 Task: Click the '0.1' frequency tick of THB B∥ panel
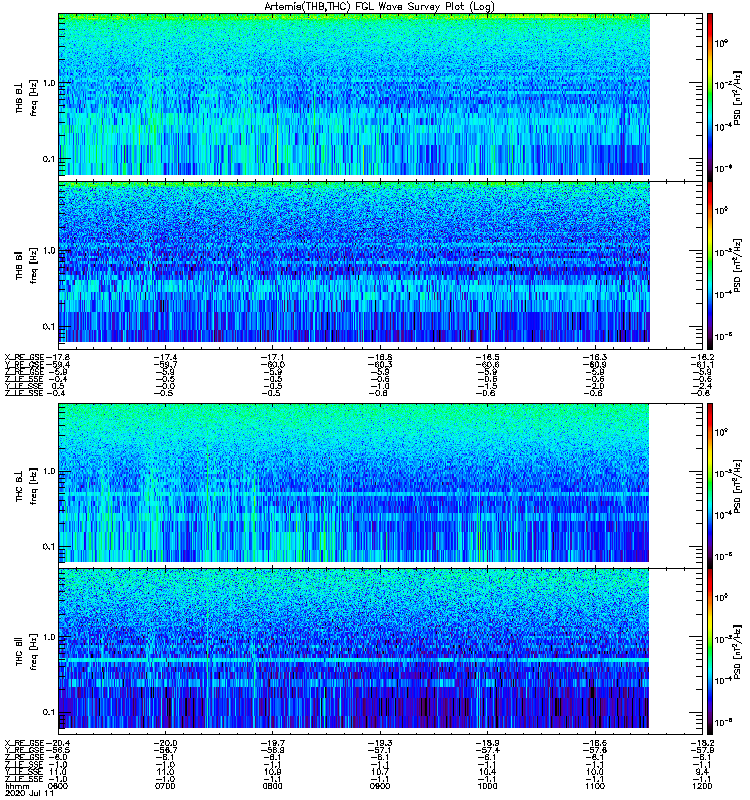coord(48,327)
